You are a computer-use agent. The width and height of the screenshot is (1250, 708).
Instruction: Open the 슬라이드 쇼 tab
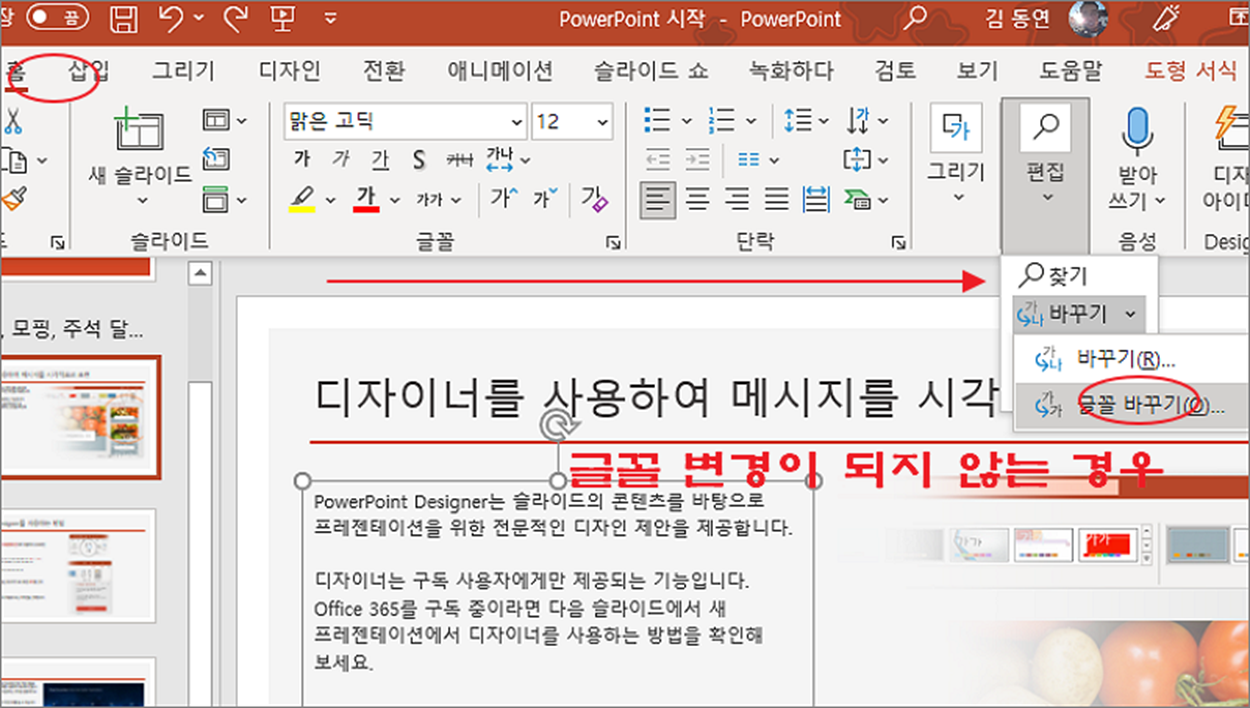tap(651, 70)
